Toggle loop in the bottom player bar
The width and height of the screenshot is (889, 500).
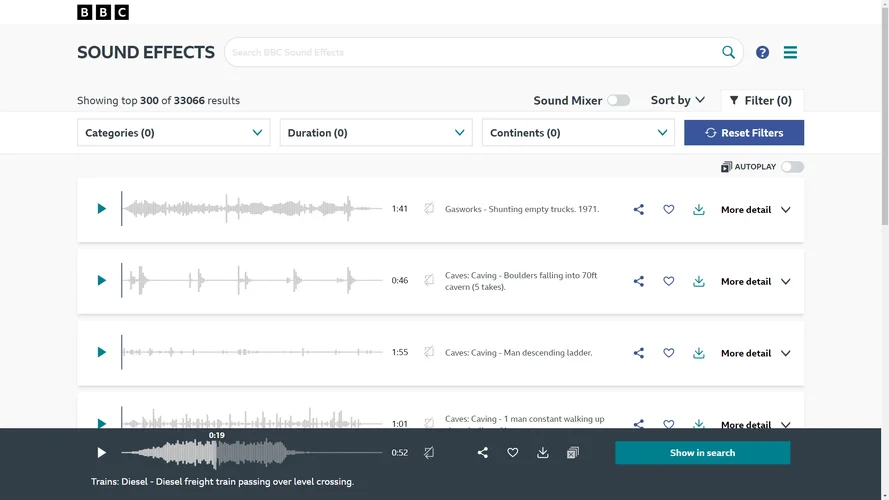[429, 453]
